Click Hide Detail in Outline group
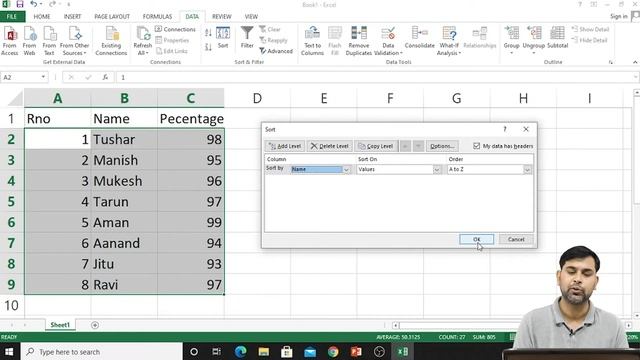This screenshot has width=640, height=360. (590, 40)
